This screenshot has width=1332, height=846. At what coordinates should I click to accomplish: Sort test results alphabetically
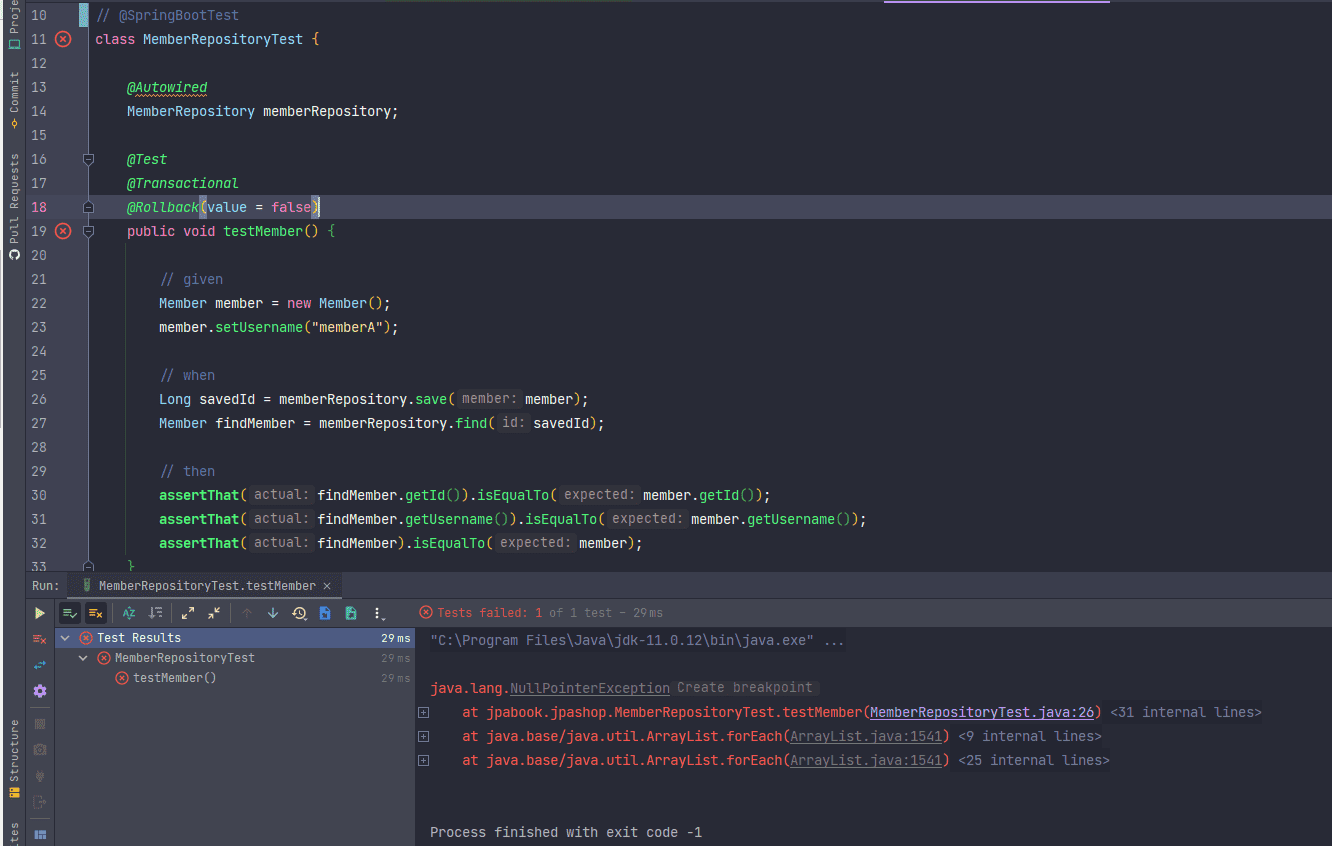pyautogui.click(x=129, y=613)
